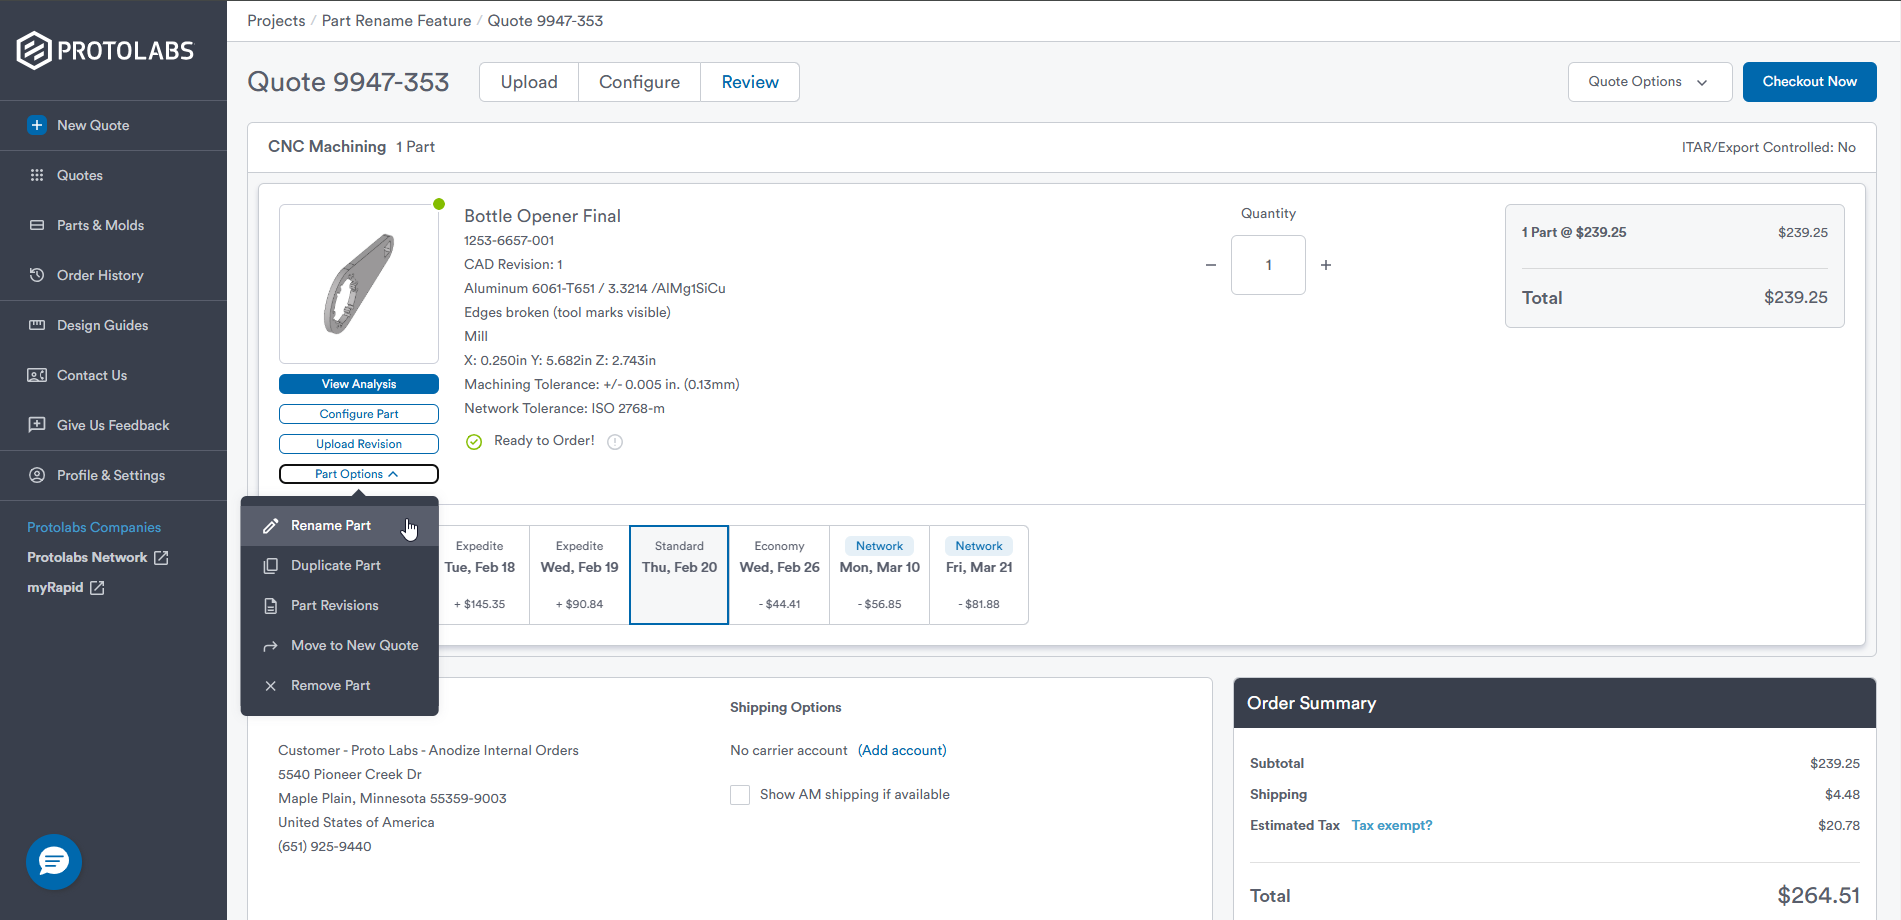
Task: Select Economy Wed, Feb 26 lead time
Action: pyautogui.click(x=779, y=575)
